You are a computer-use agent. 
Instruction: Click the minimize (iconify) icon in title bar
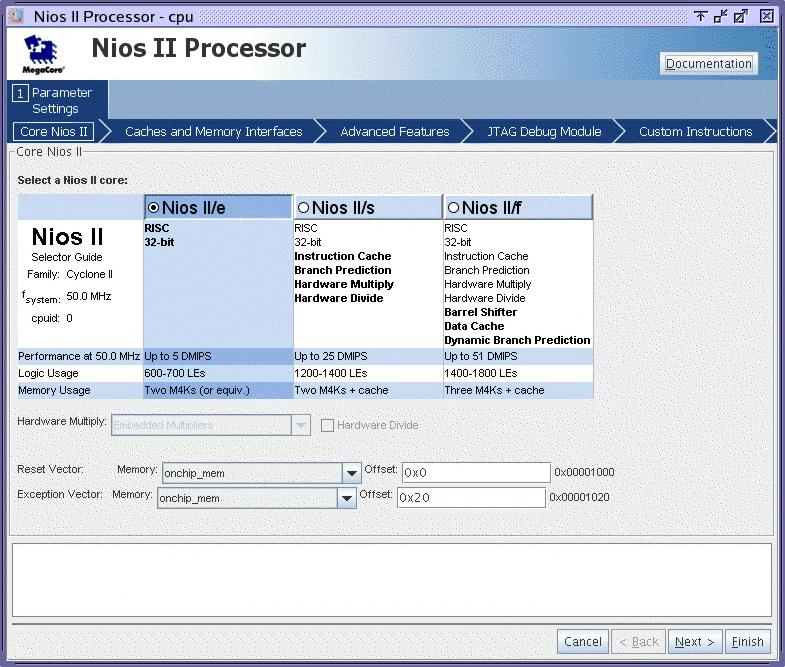coord(720,16)
